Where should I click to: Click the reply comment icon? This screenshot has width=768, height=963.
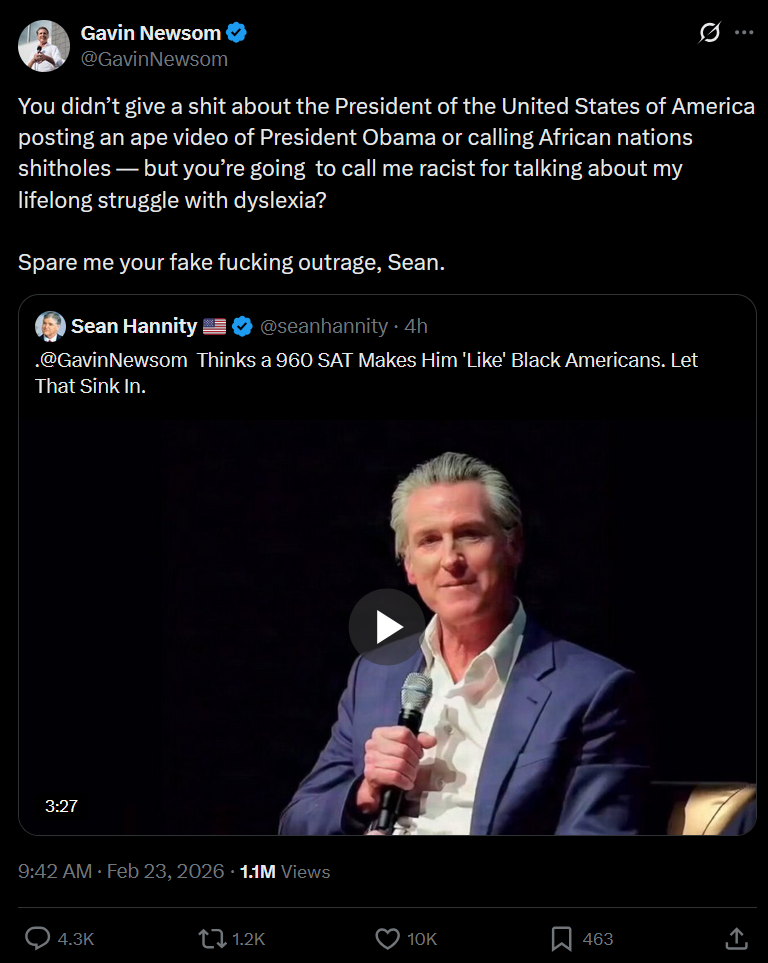(38, 938)
